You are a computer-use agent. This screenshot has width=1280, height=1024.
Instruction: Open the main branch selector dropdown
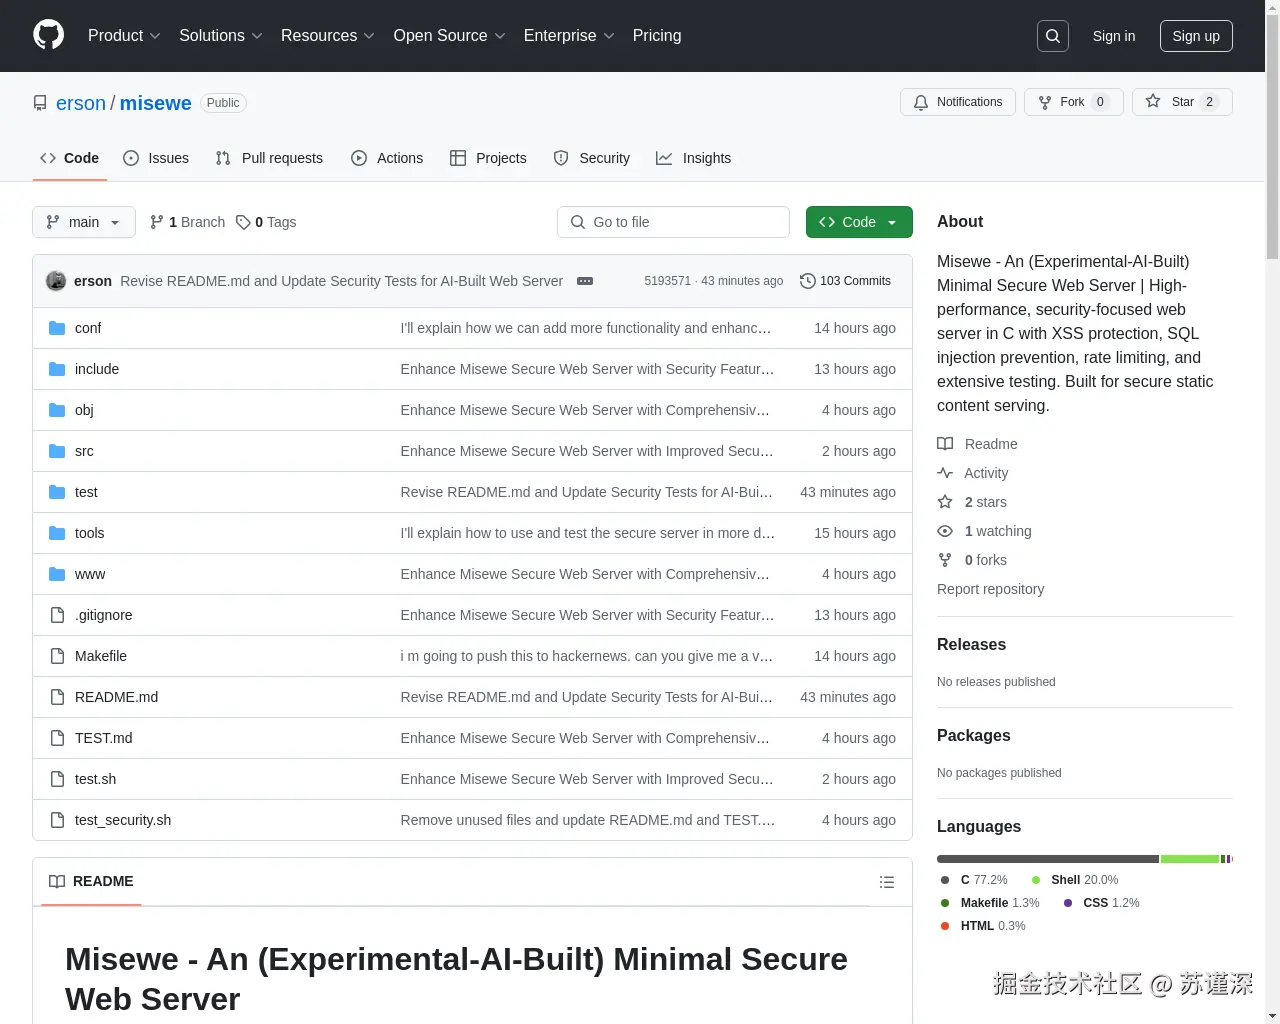tap(83, 222)
